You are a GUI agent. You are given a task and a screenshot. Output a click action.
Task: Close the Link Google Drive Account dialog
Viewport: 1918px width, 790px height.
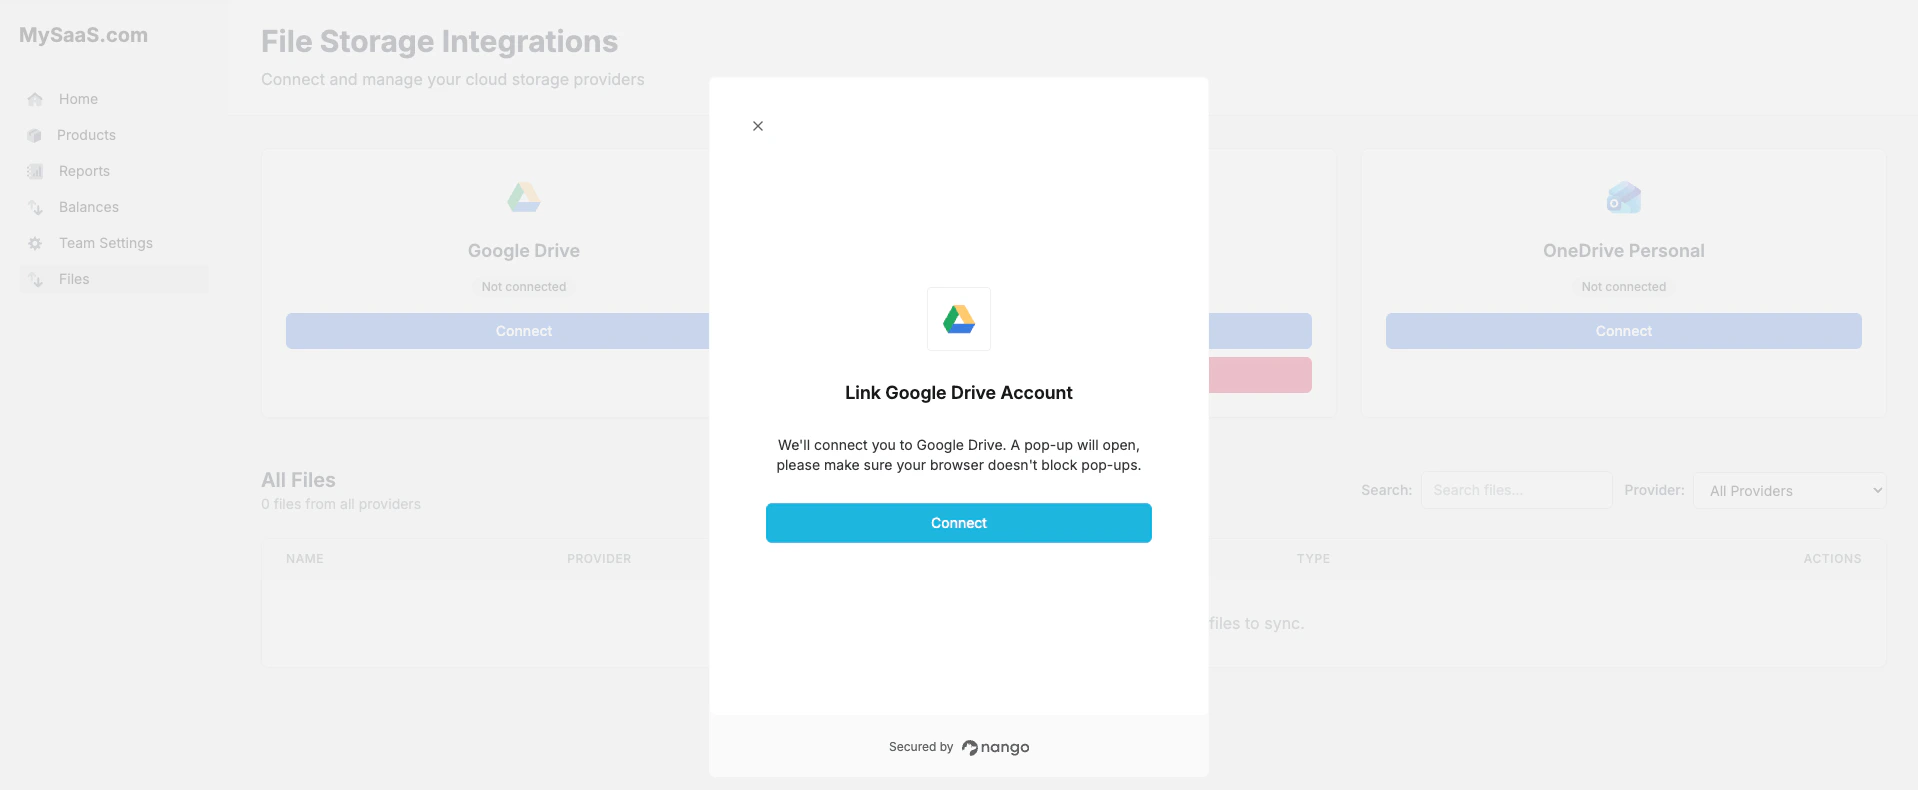[758, 126]
